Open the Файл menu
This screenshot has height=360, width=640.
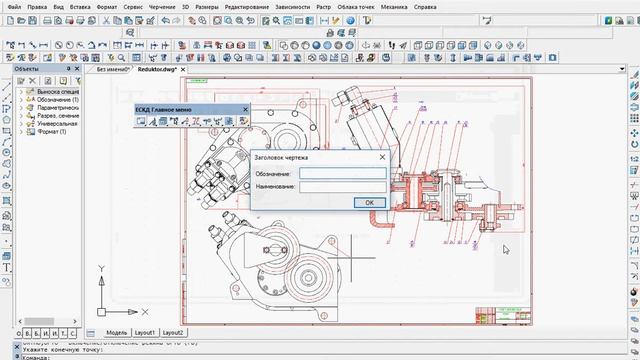click(x=14, y=7)
